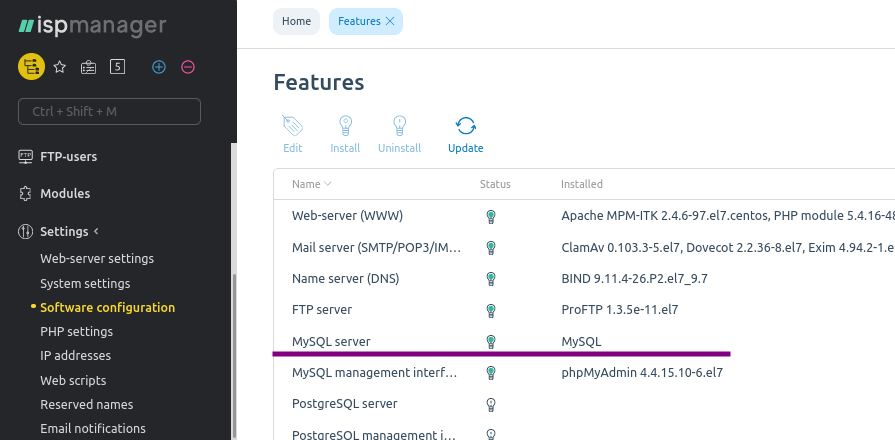Collapse all menu with pink minus icon
Viewport: 895px width, 440px height.
(188, 67)
